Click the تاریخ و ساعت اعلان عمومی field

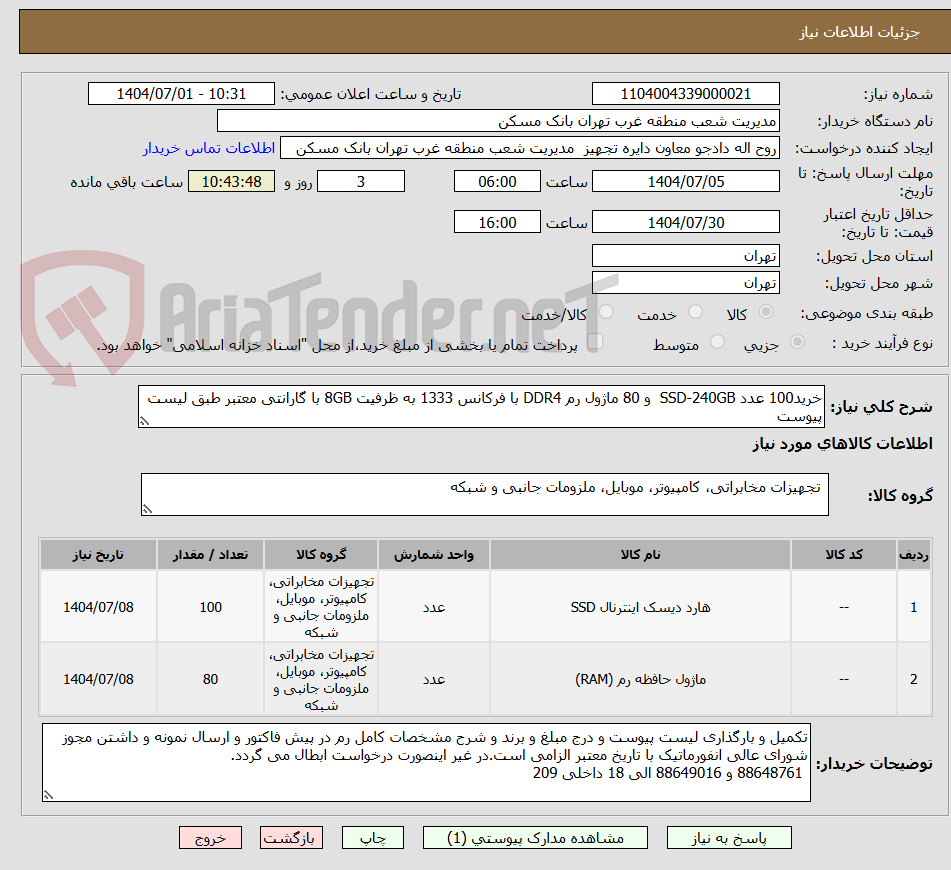pyautogui.click(x=181, y=93)
